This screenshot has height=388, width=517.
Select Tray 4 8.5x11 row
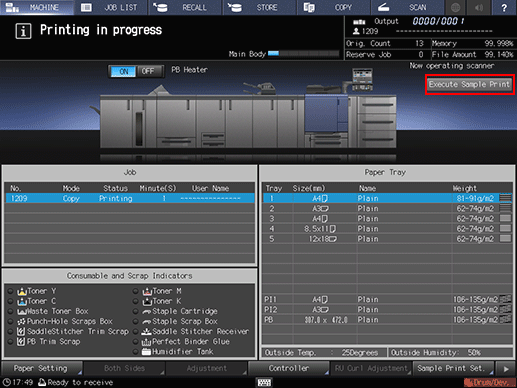(388, 229)
